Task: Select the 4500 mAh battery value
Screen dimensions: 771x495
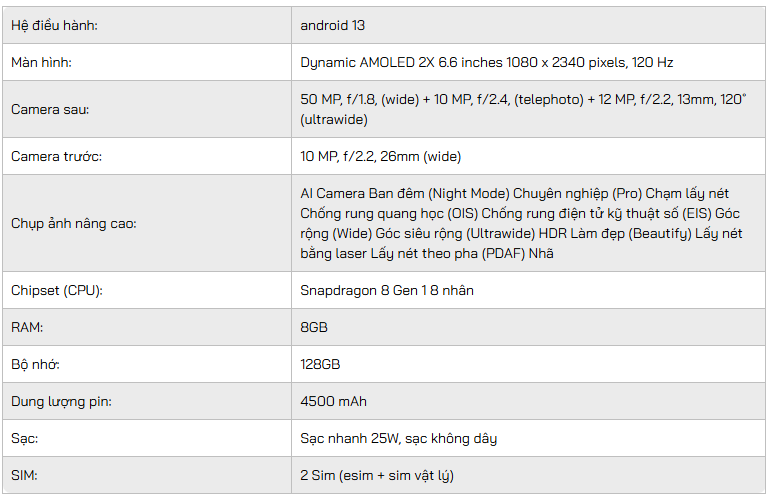Action: [333, 402]
